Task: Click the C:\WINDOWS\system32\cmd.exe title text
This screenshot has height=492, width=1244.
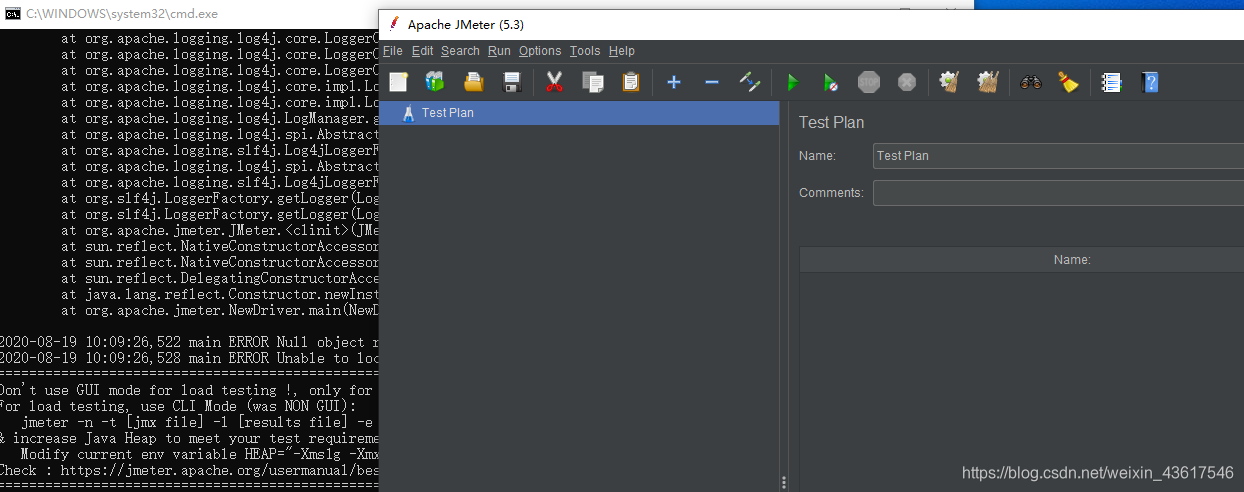Action: [122, 14]
